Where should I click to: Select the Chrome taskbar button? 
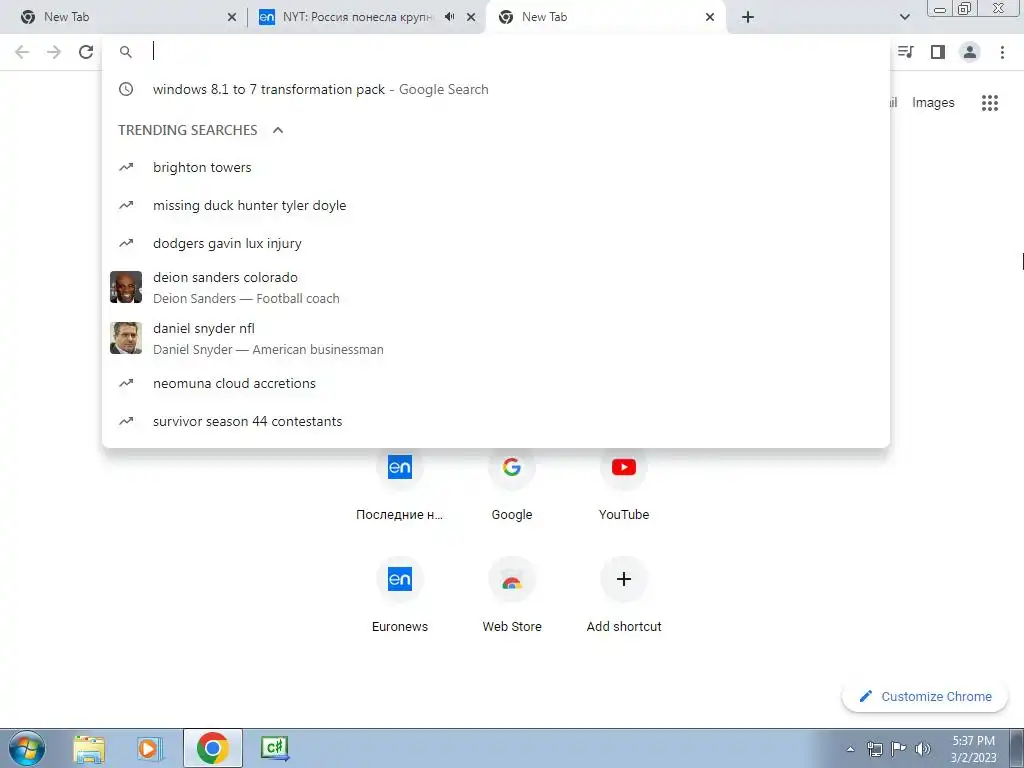point(212,748)
